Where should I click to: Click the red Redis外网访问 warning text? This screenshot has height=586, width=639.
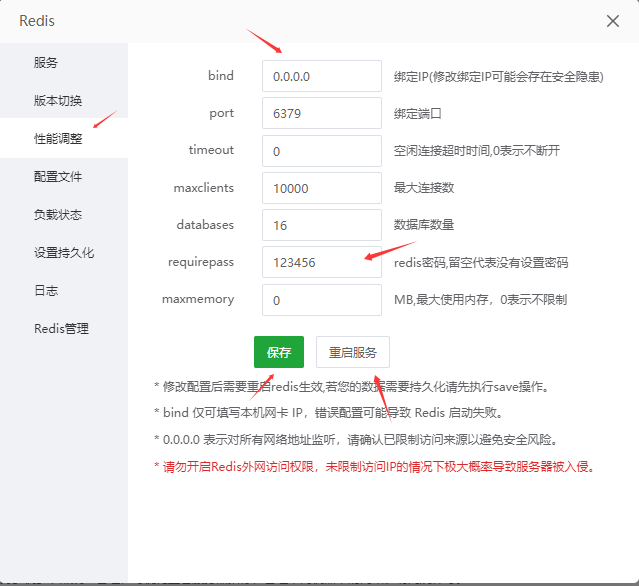click(x=374, y=466)
